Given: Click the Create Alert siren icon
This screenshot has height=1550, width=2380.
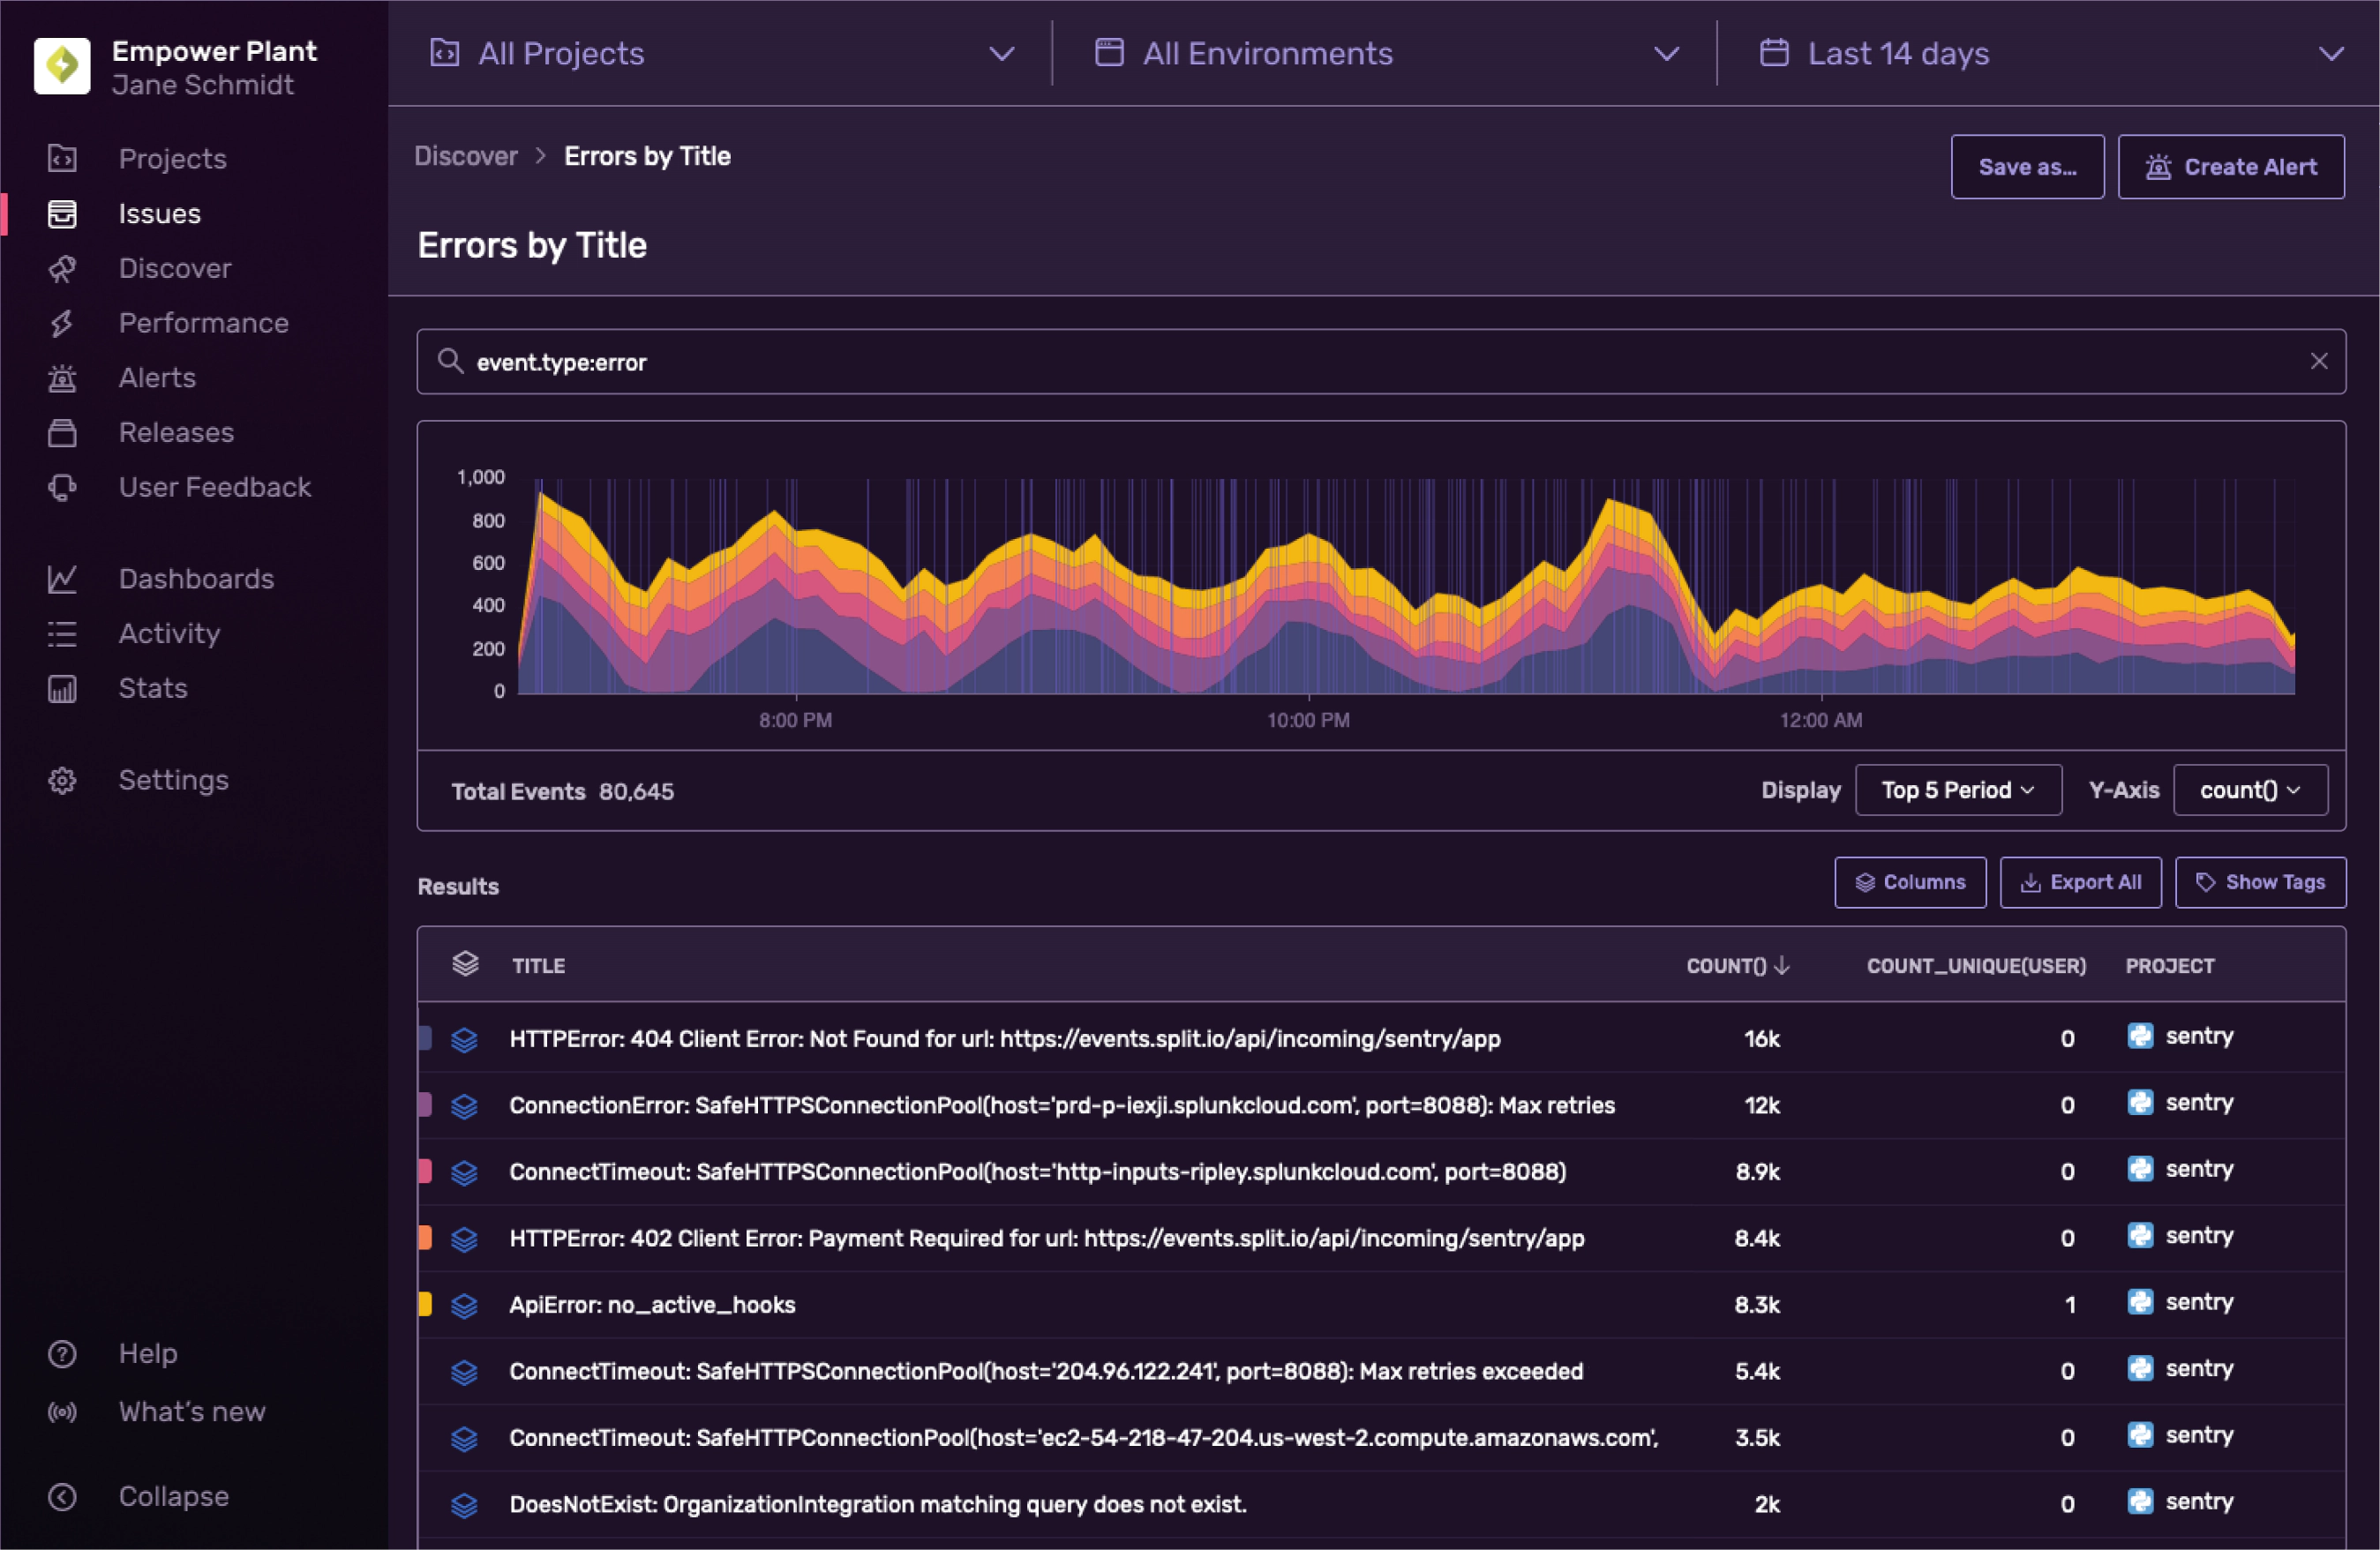Looking at the screenshot, I should pyautogui.click(x=2158, y=167).
